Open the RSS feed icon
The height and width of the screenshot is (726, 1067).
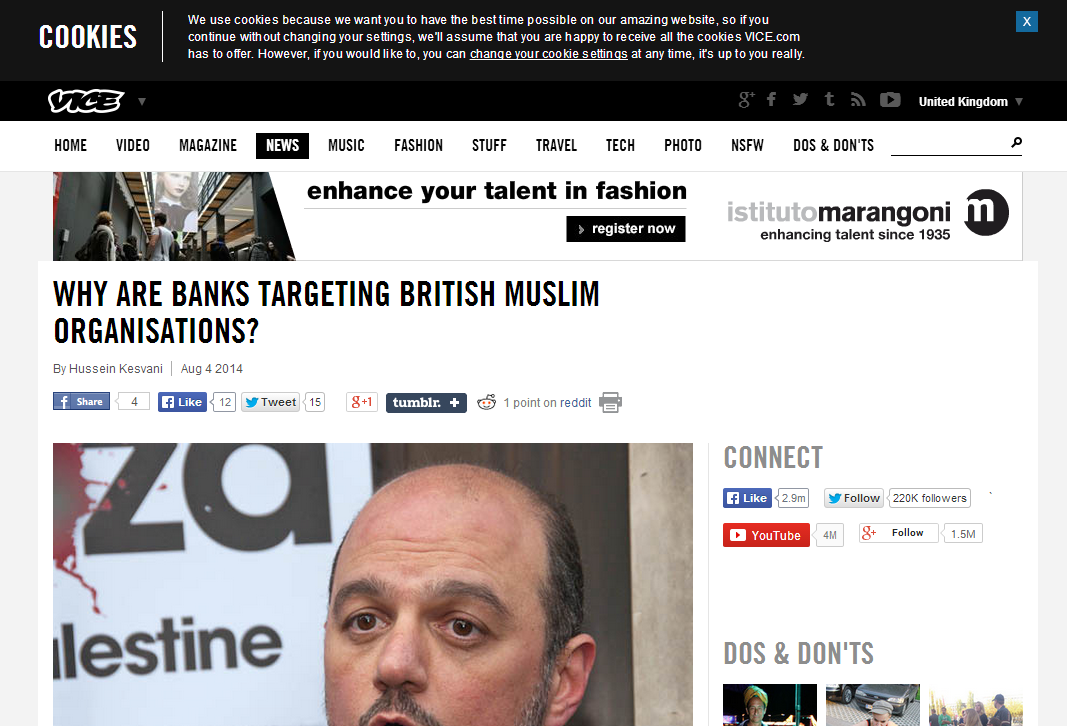pyautogui.click(x=858, y=100)
